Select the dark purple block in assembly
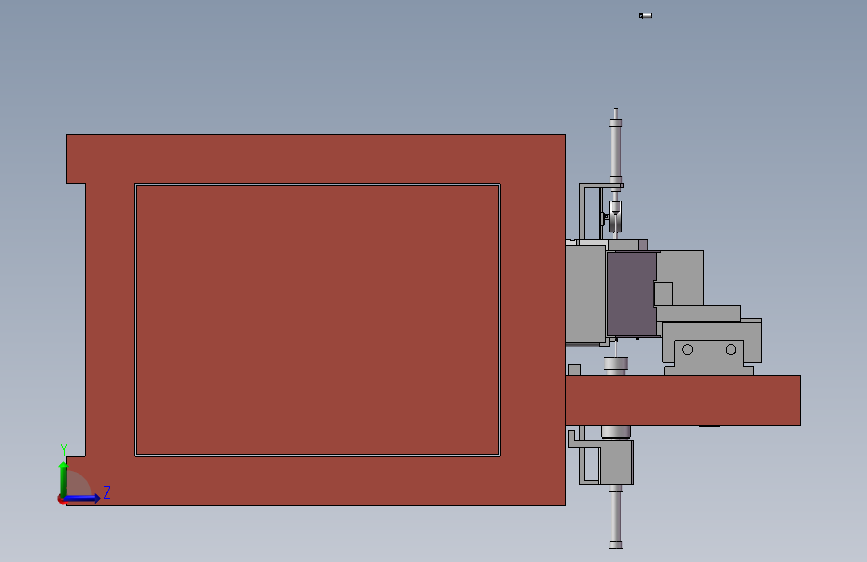Screen dimensions: 867x562 pos(632,294)
